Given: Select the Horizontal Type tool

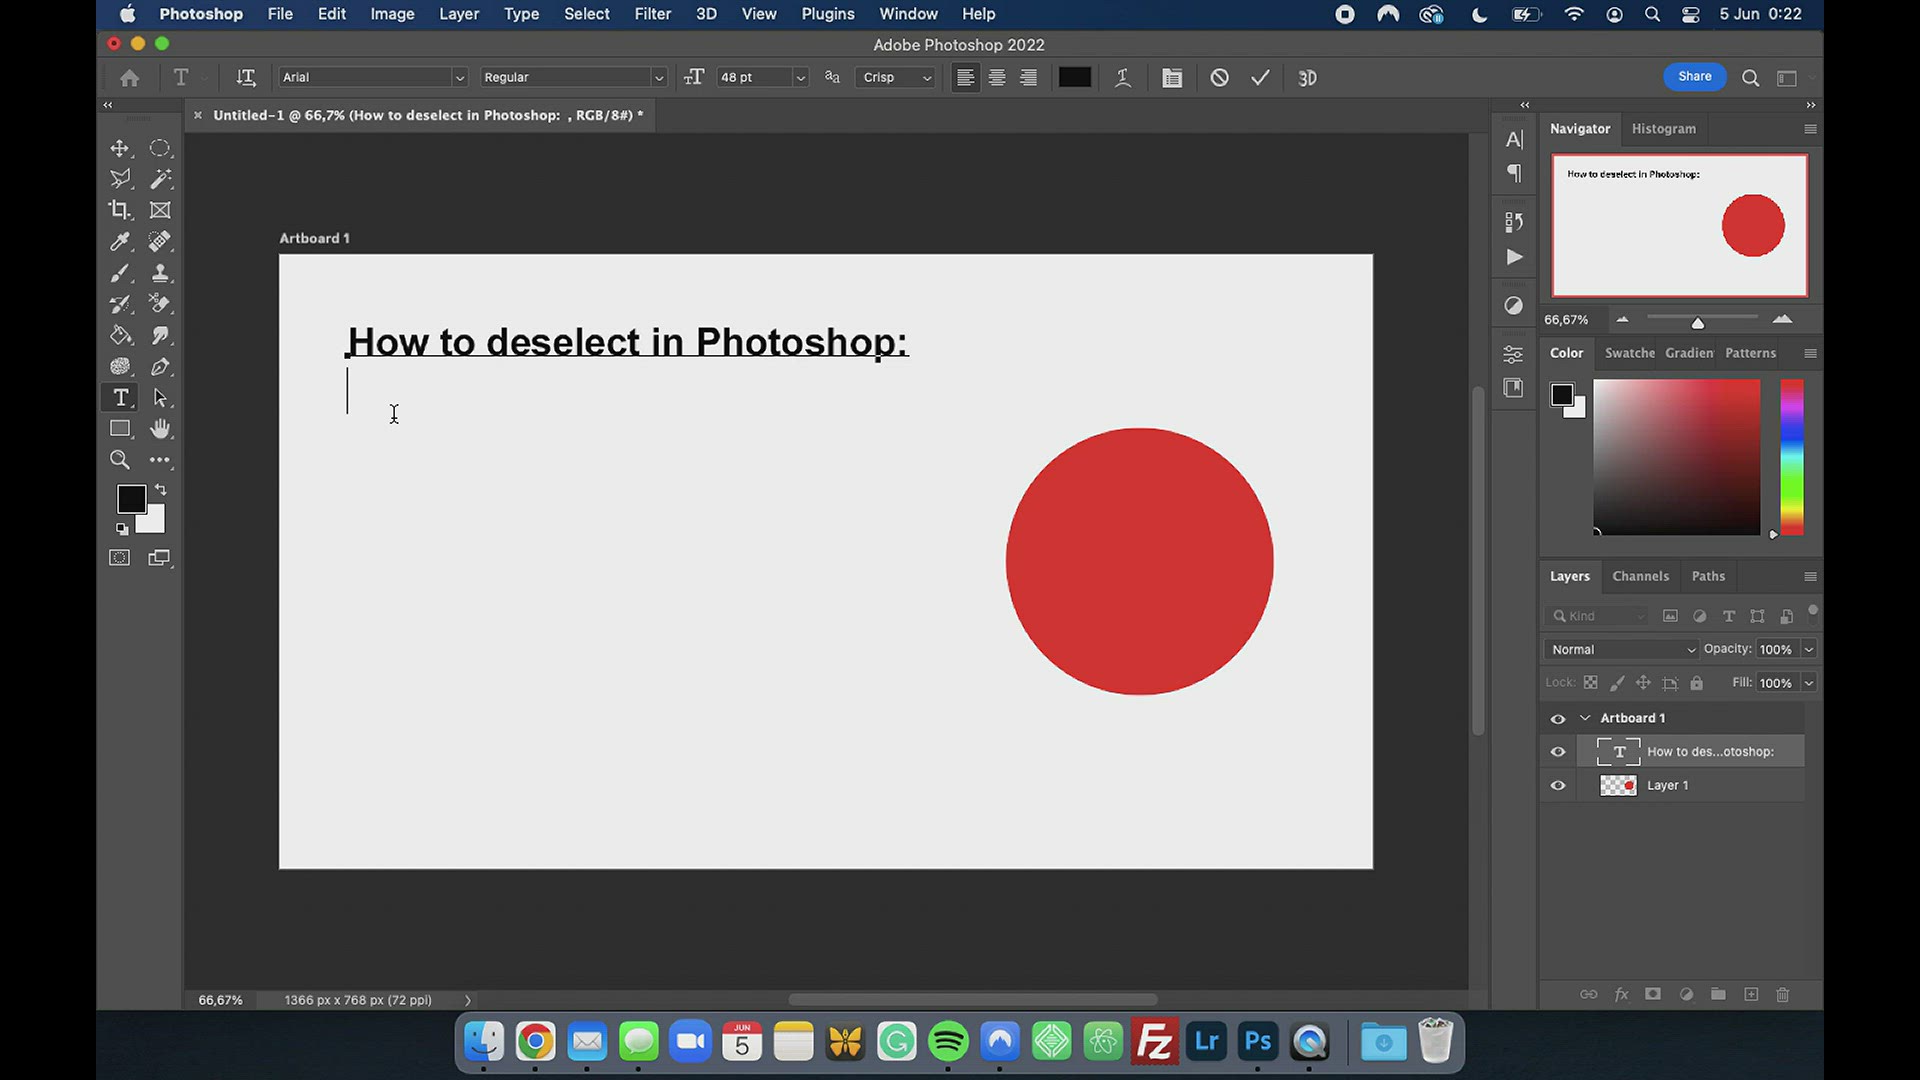Looking at the screenshot, I should coord(120,398).
